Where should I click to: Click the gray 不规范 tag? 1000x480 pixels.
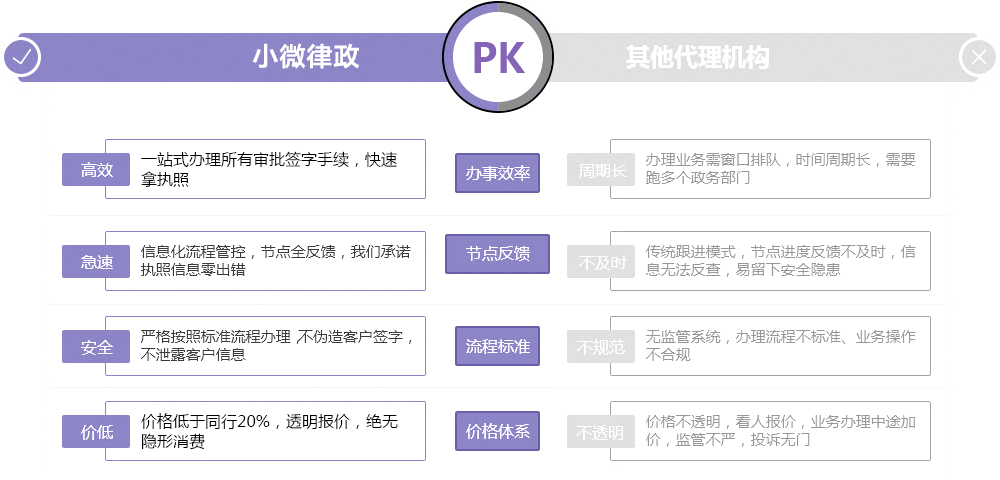[x=601, y=347]
